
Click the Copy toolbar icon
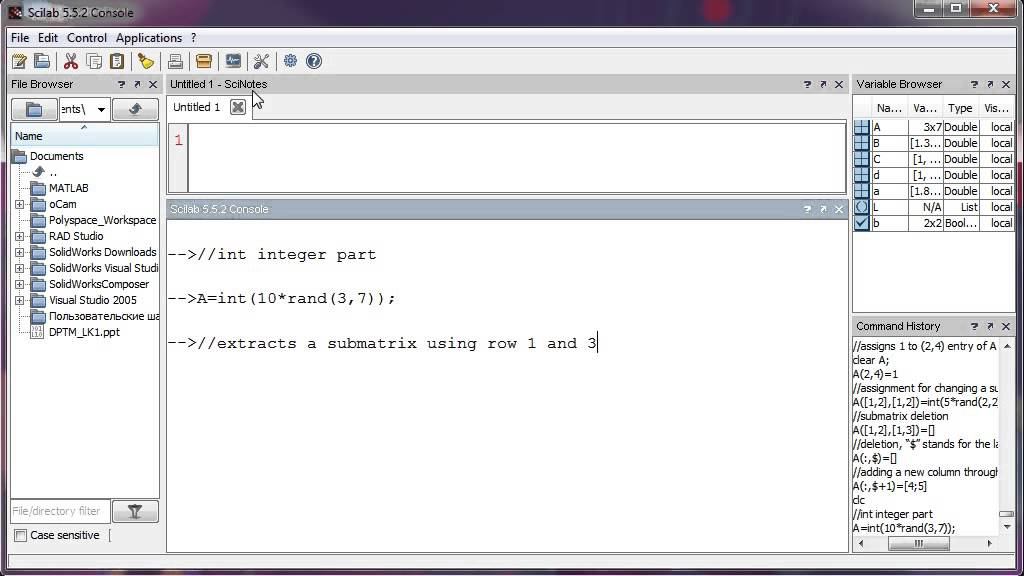[94, 61]
